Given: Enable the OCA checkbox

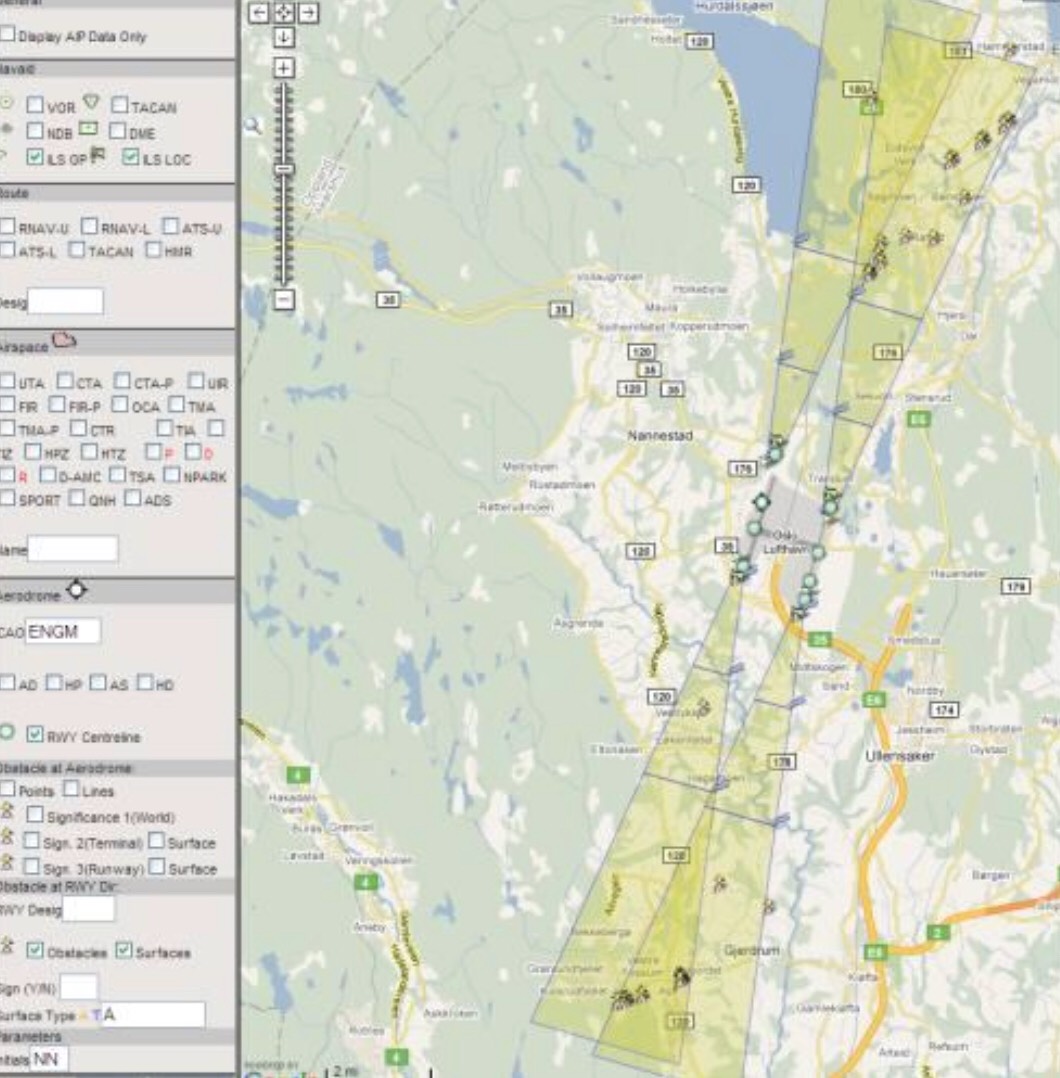Looking at the screenshot, I should click(120, 404).
